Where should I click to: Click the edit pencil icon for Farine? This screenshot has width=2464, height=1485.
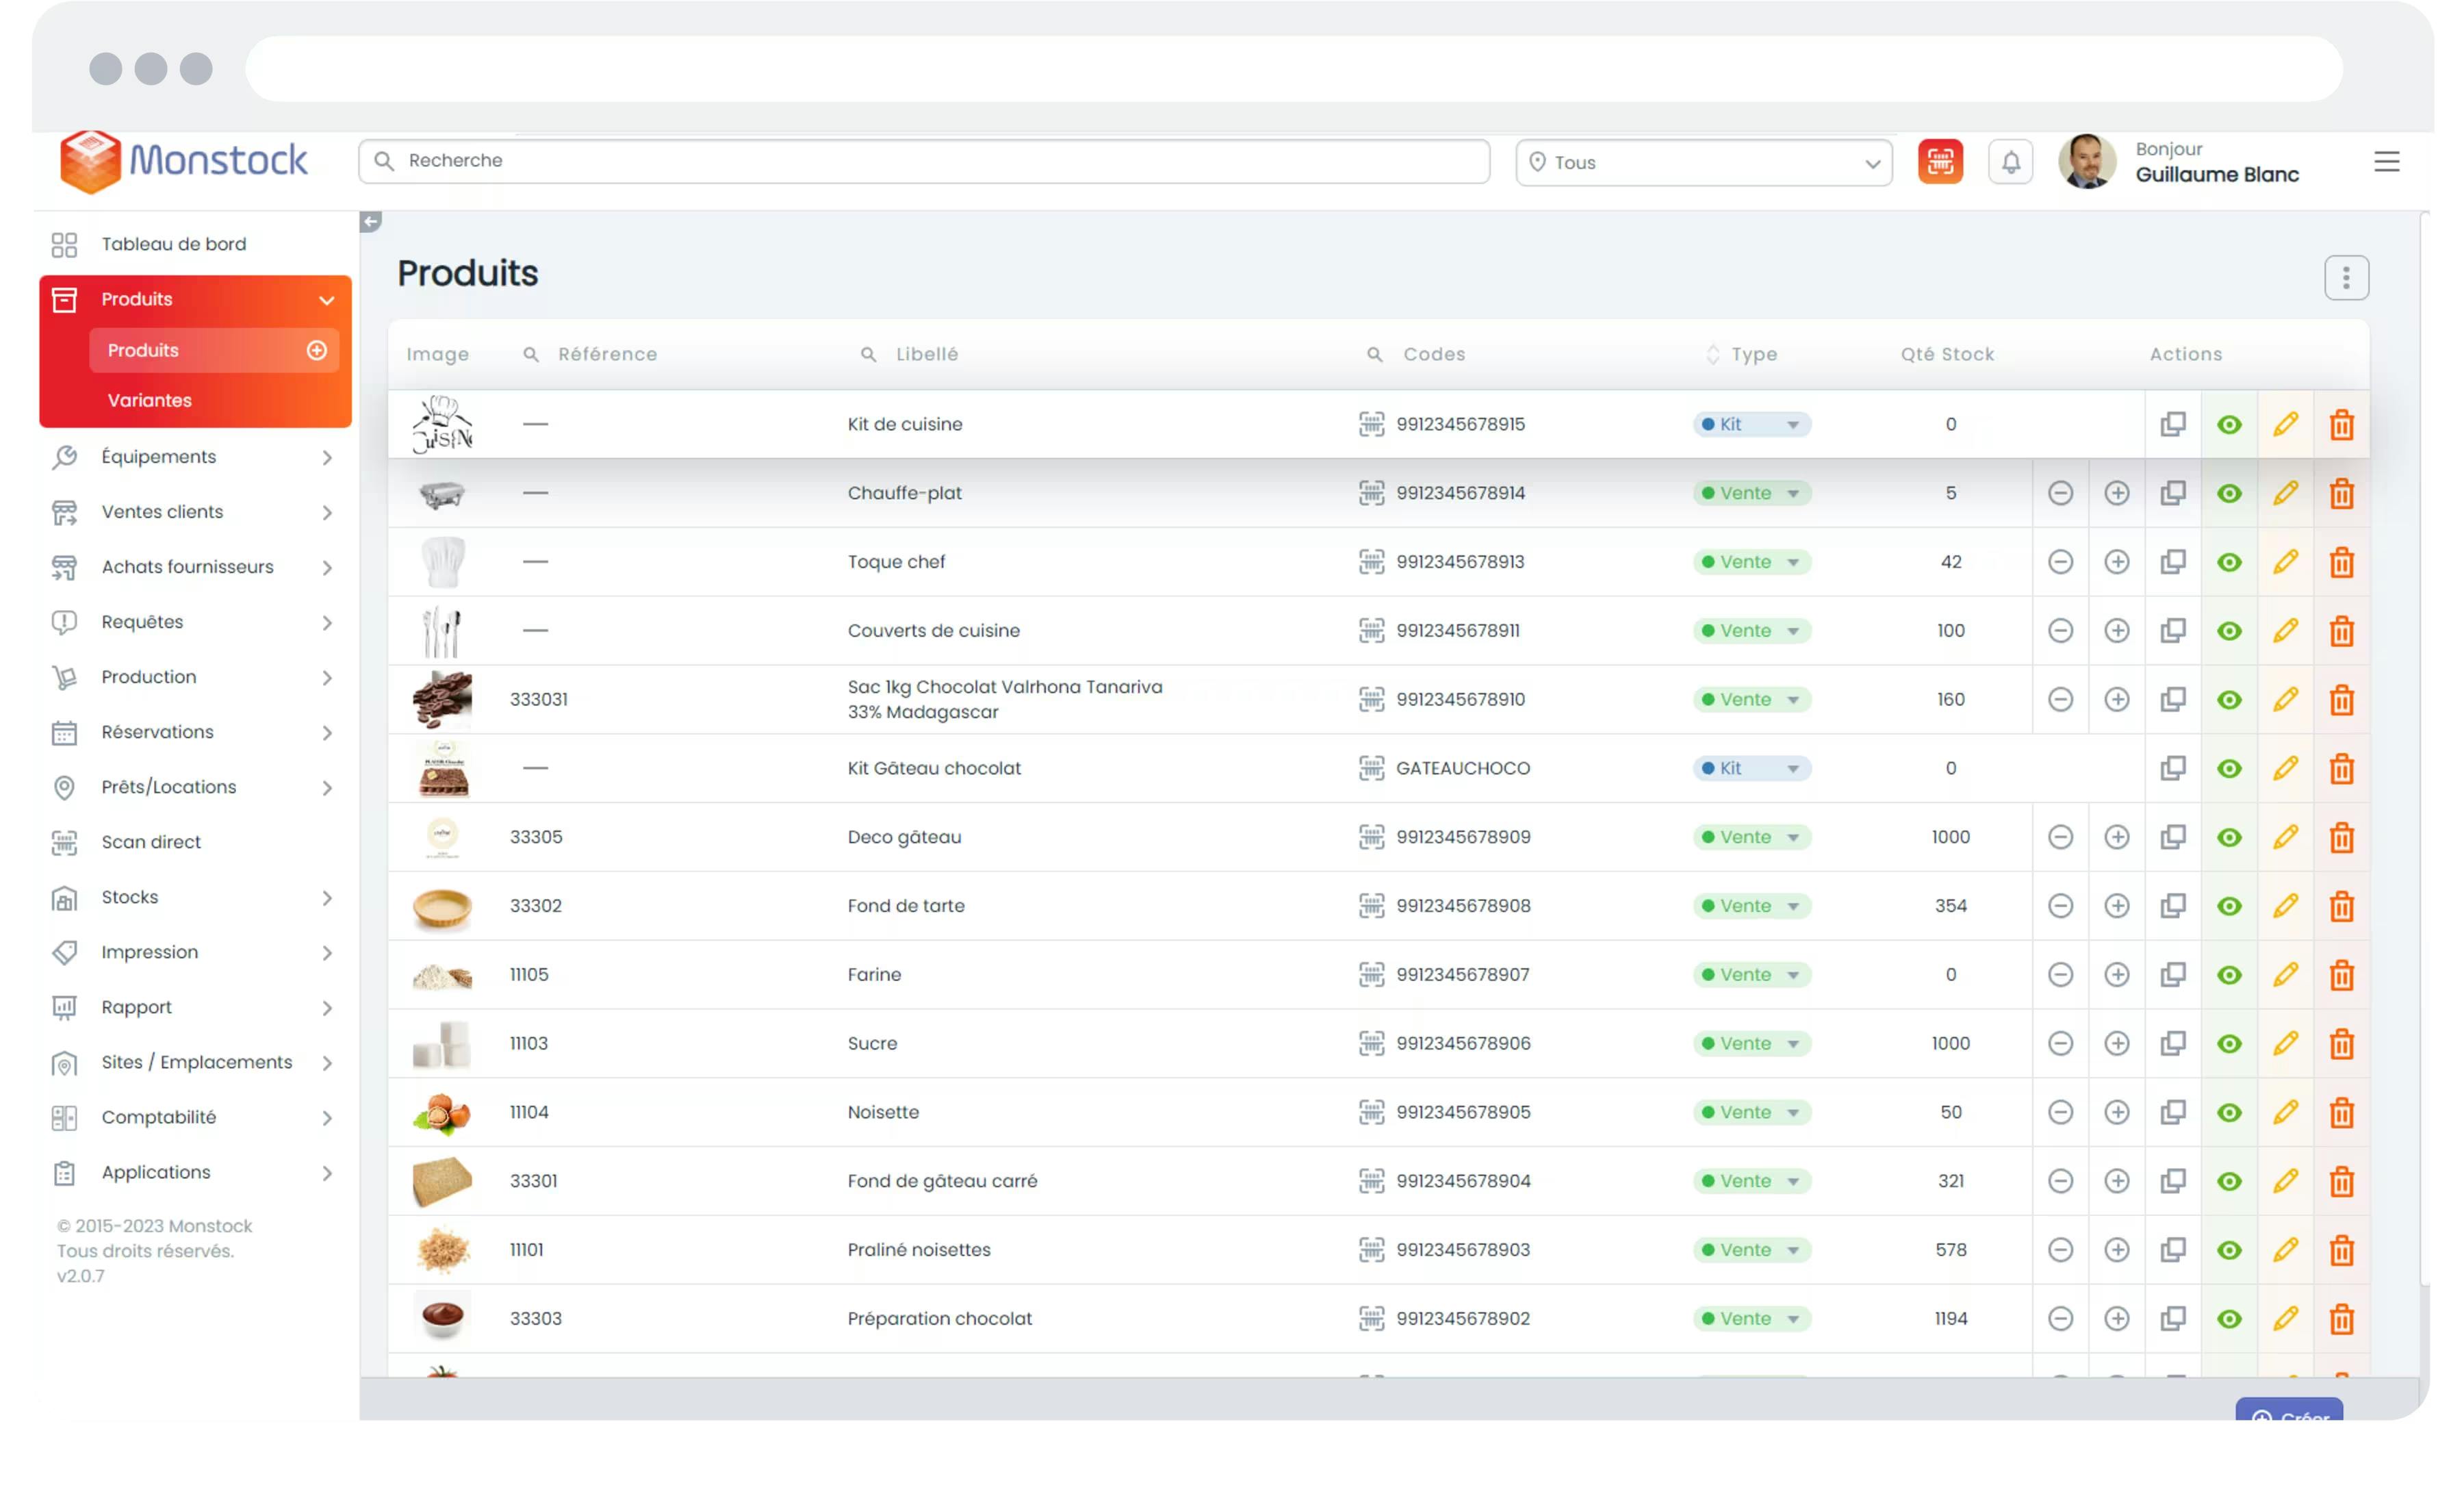2286,973
